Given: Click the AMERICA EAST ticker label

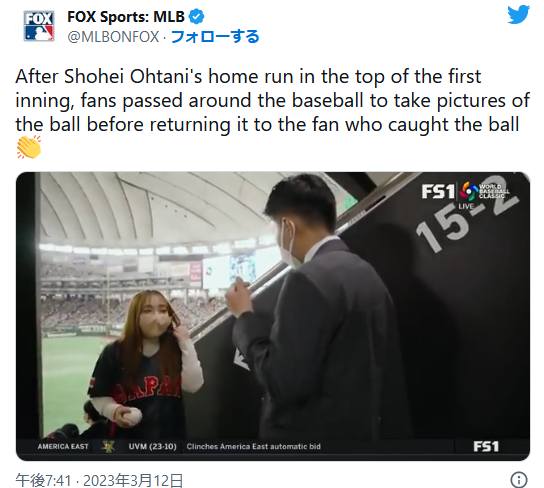Looking at the screenshot, I should [63, 446].
